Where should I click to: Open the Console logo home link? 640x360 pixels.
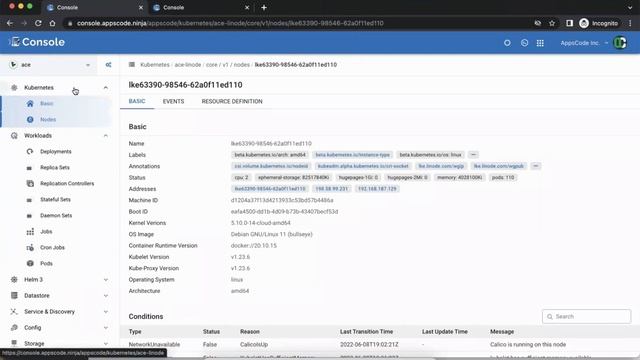coord(37,42)
